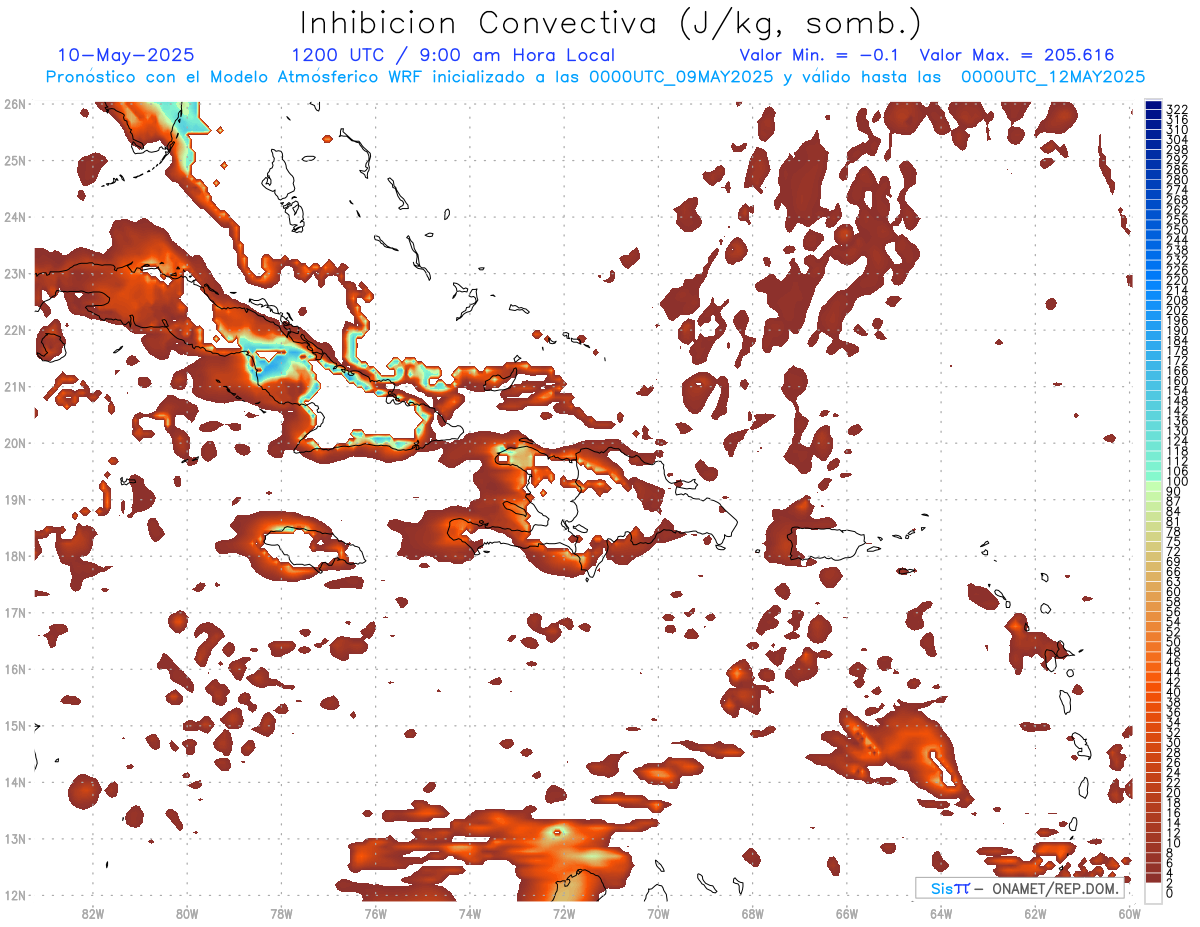Click the 15N latitude label
The width and height of the screenshot is (1200, 927).
[x=14, y=725]
